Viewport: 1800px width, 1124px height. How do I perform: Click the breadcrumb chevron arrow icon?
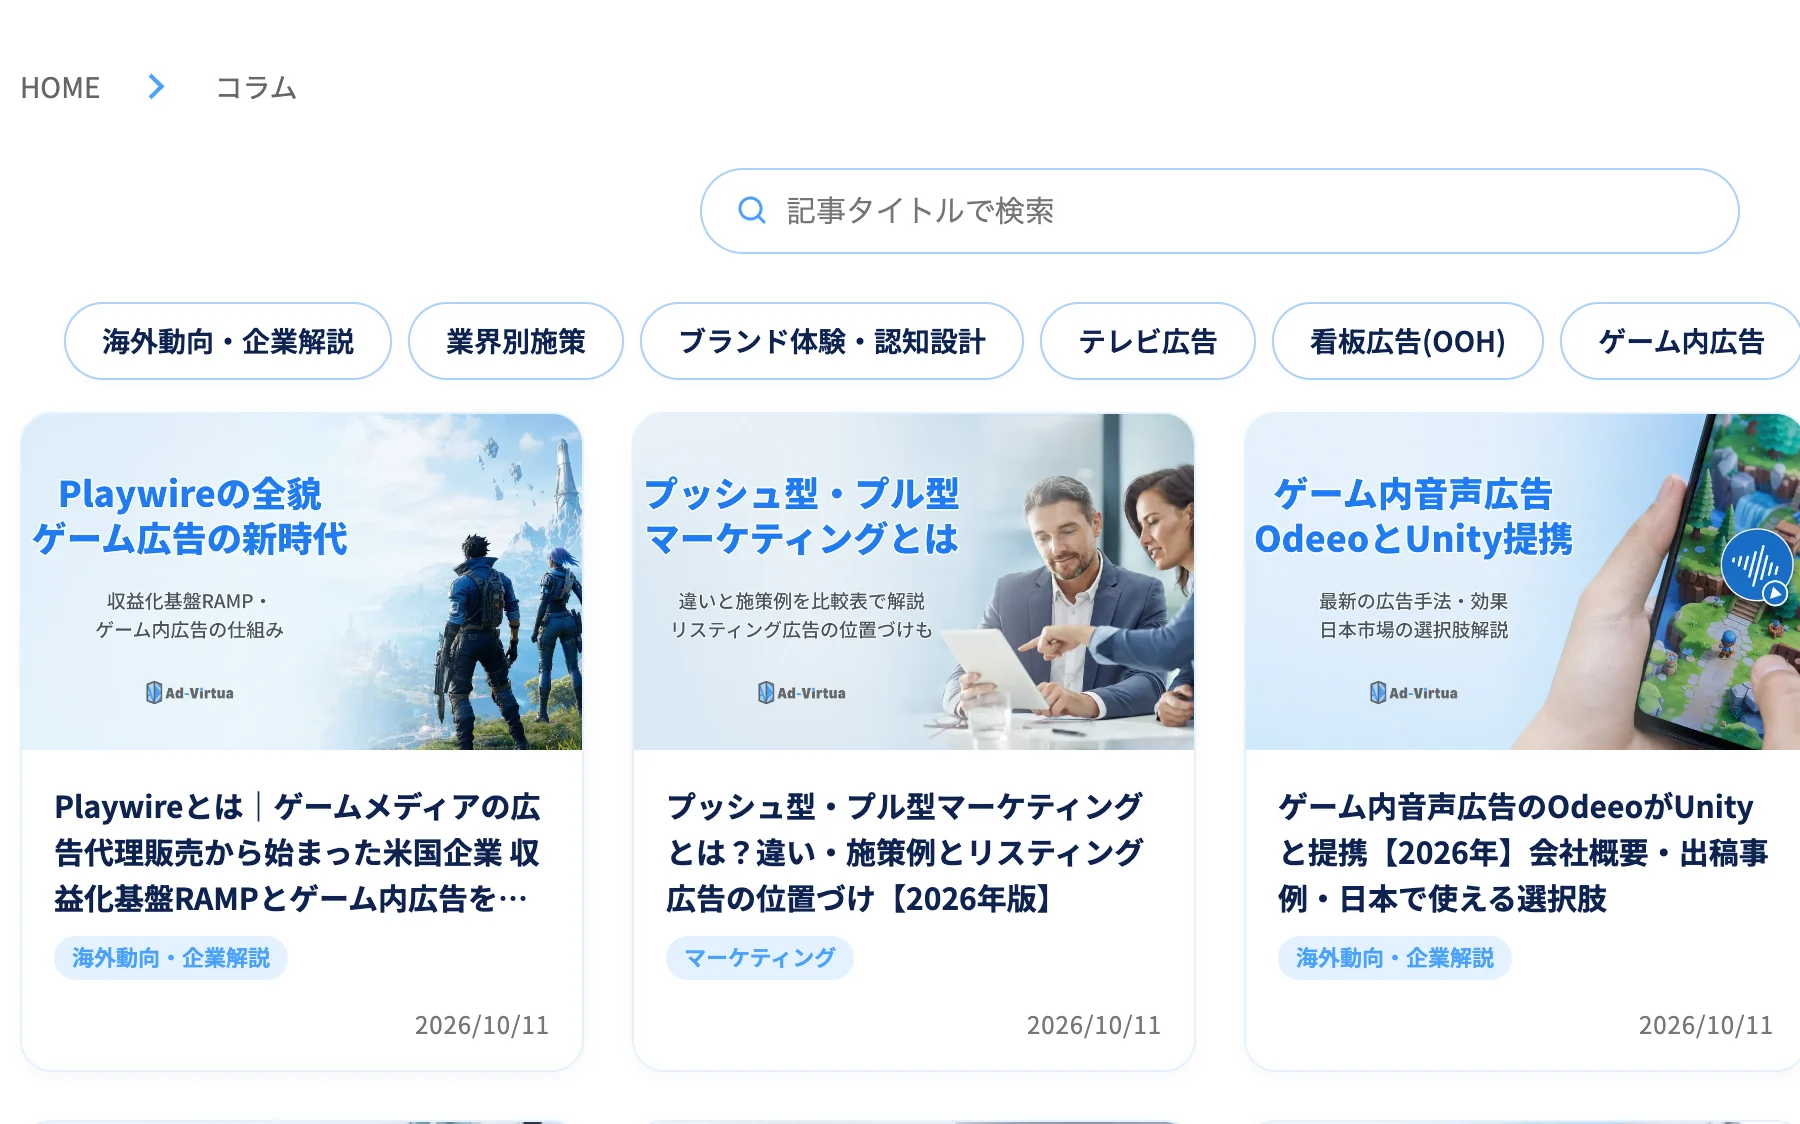[x=156, y=87]
